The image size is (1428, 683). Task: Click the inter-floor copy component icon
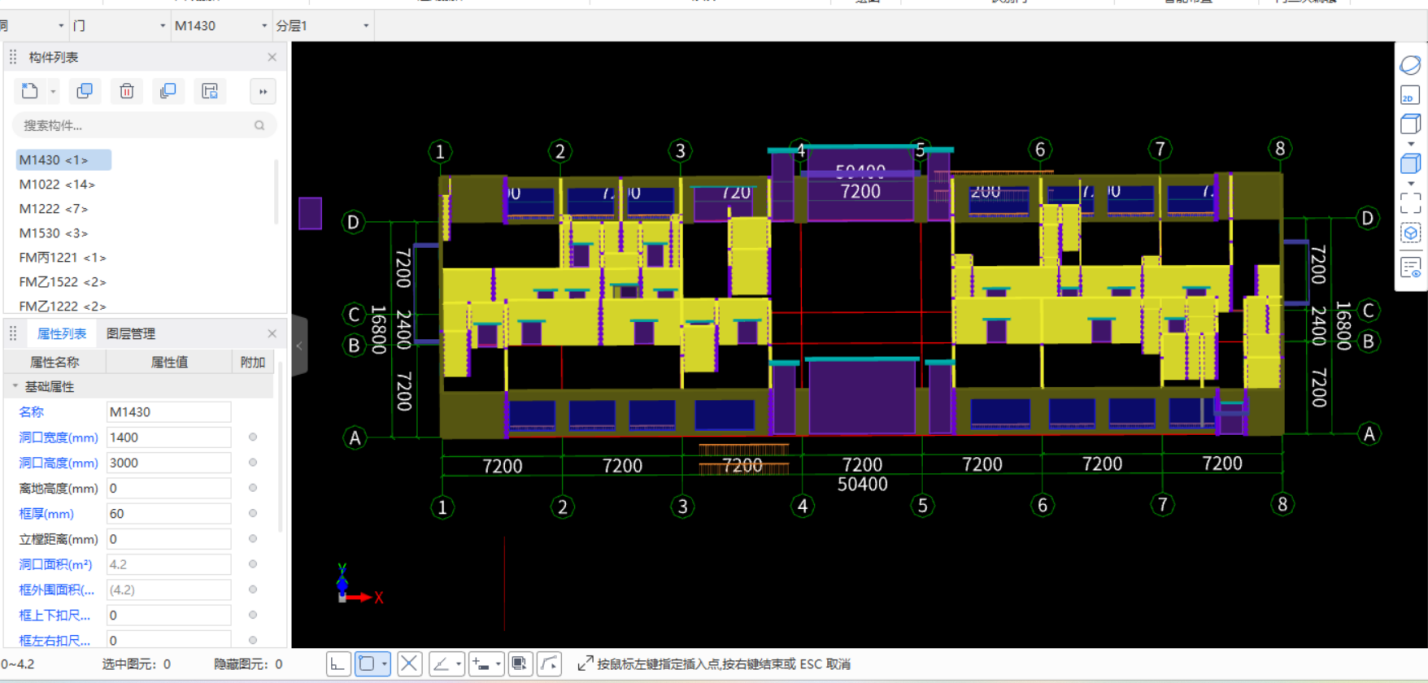pyautogui.click(x=168, y=91)
